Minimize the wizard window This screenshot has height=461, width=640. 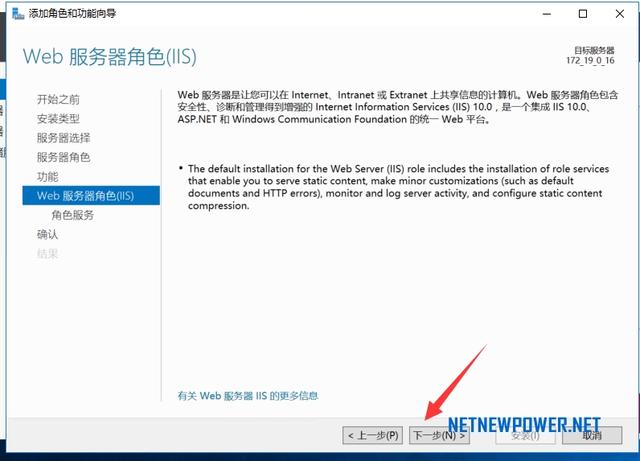[x=547, y=14]
